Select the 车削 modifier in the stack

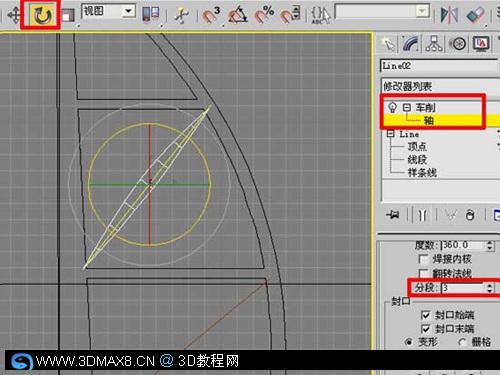point(425,107)
